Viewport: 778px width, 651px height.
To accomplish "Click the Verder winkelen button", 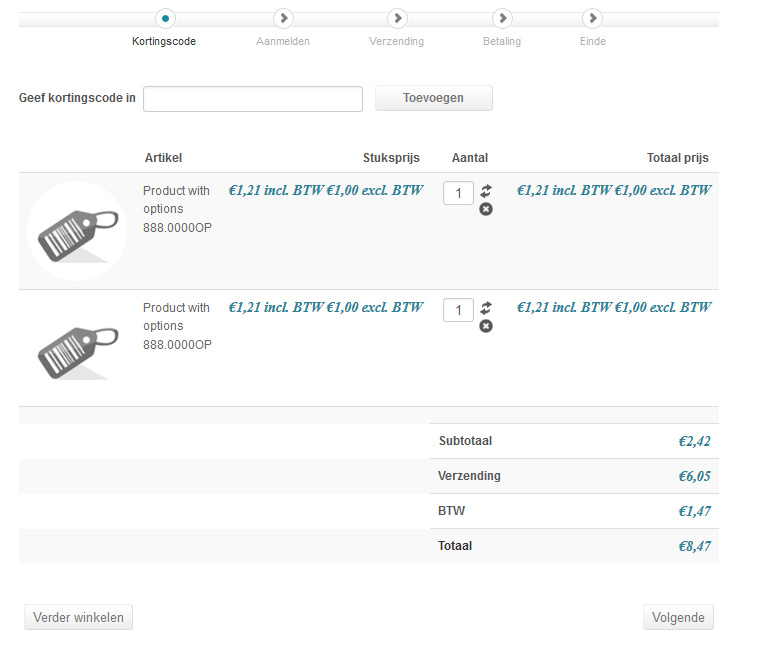I will [79, 617].
